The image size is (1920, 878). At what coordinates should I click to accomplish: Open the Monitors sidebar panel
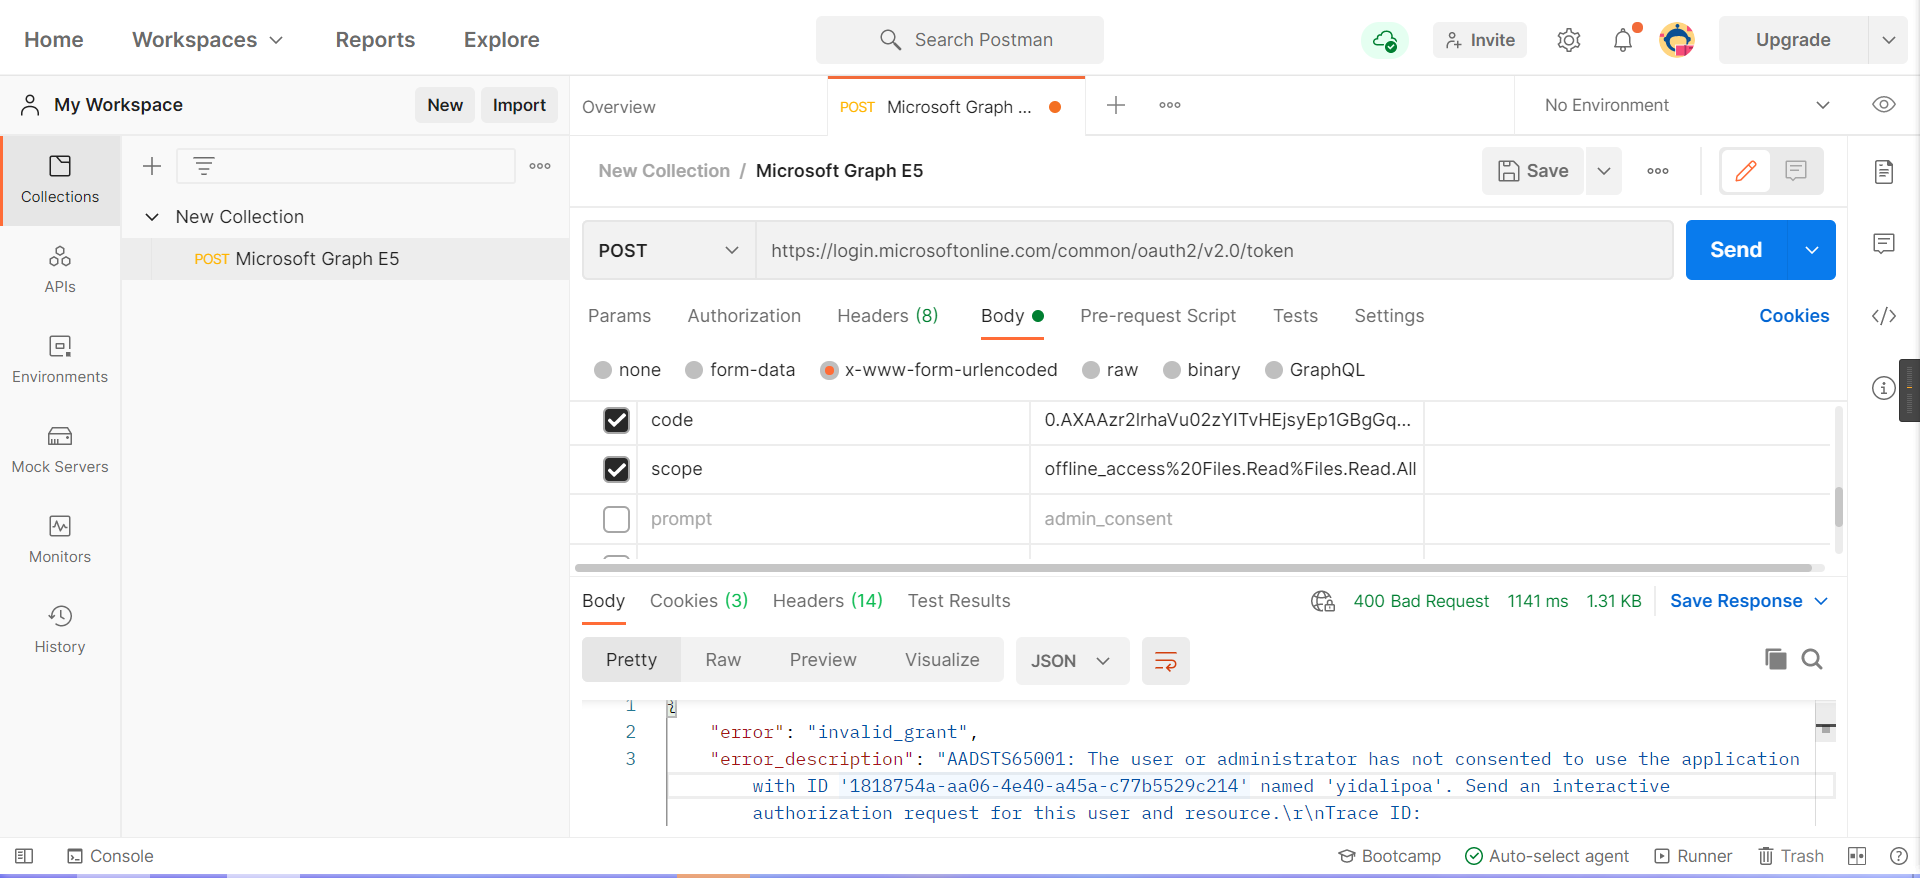[x=60, y=540]
